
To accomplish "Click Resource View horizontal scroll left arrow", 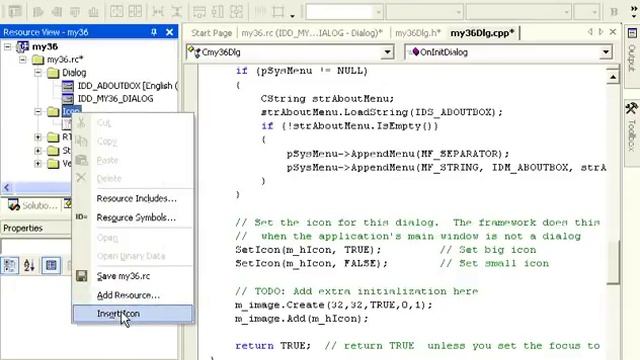I will pos(7,188).
